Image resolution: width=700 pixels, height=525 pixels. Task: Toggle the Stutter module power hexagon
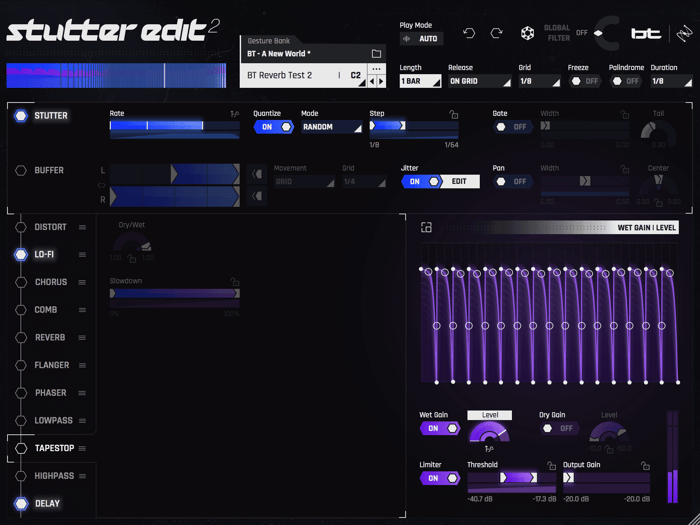pos(21,116)
